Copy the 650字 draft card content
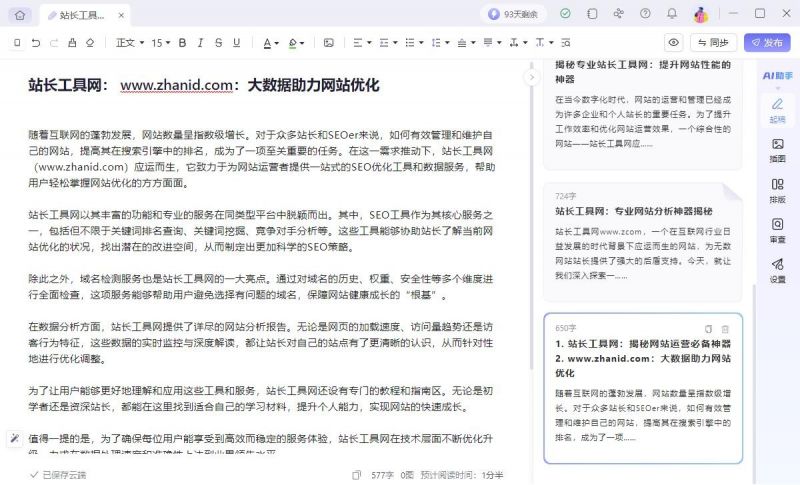800x485 pixels. pos(708,329)
